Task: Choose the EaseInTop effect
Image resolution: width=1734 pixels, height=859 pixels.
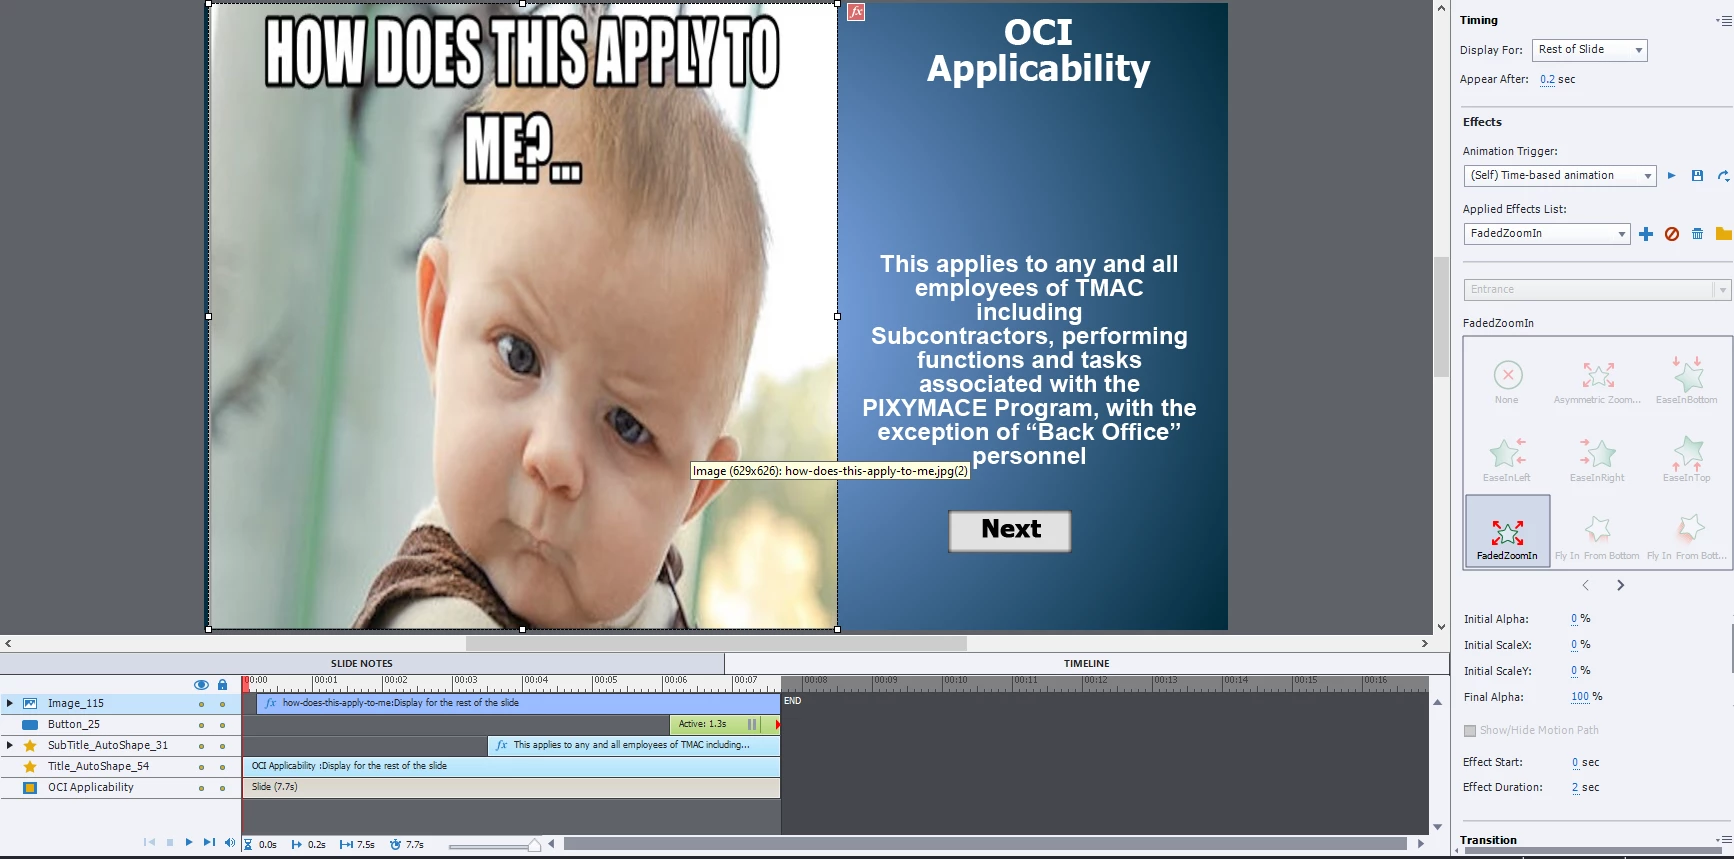Action: click(x=1687, y=460)
